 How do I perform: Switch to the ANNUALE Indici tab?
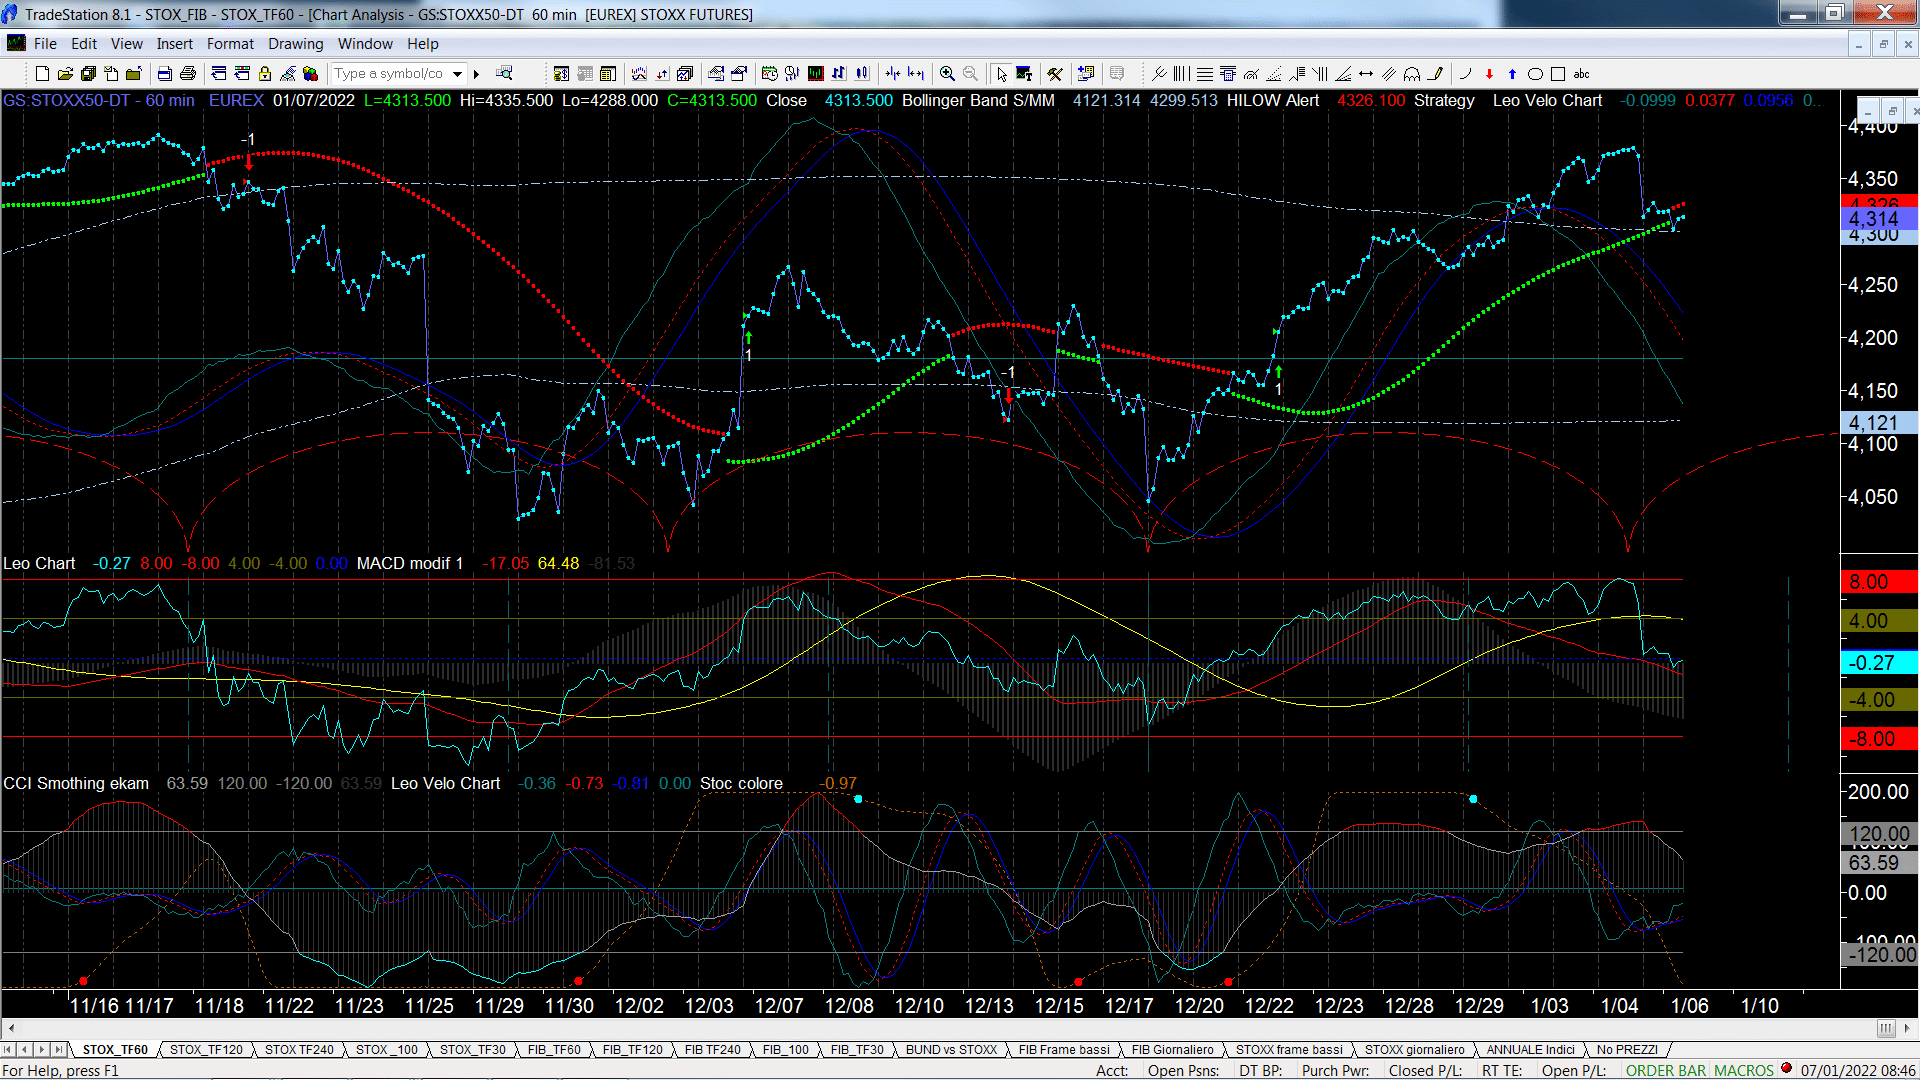point(1530,1049)
